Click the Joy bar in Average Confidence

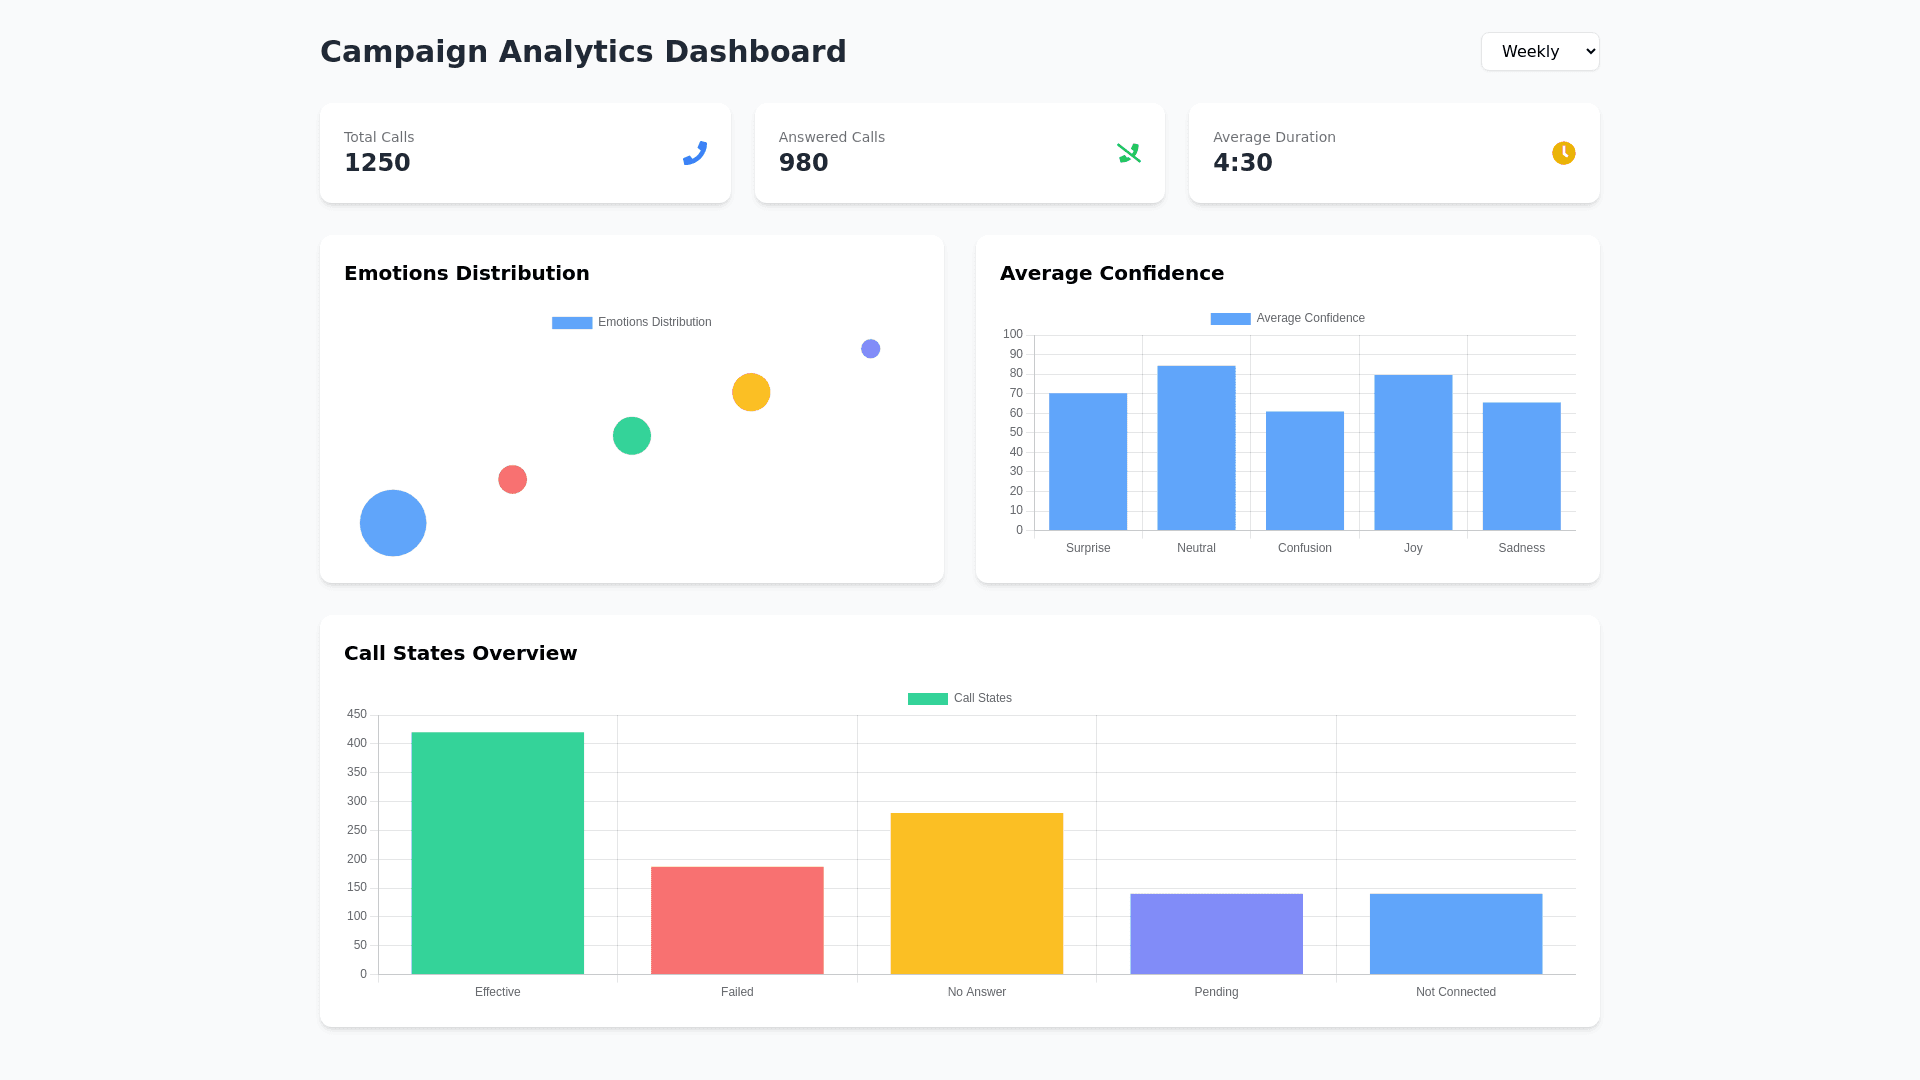click(1413, 453)
